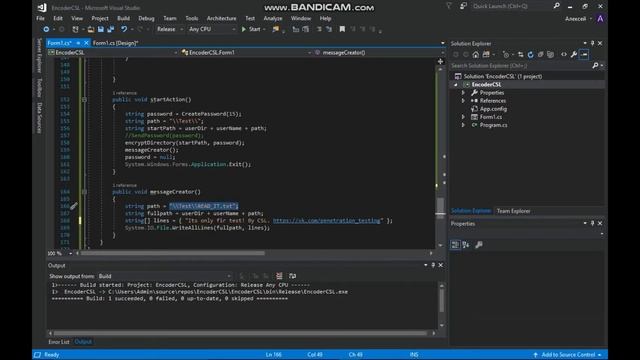The image size is (640, 360).
Task: Click the Clear All output icon
Action: 279,276
